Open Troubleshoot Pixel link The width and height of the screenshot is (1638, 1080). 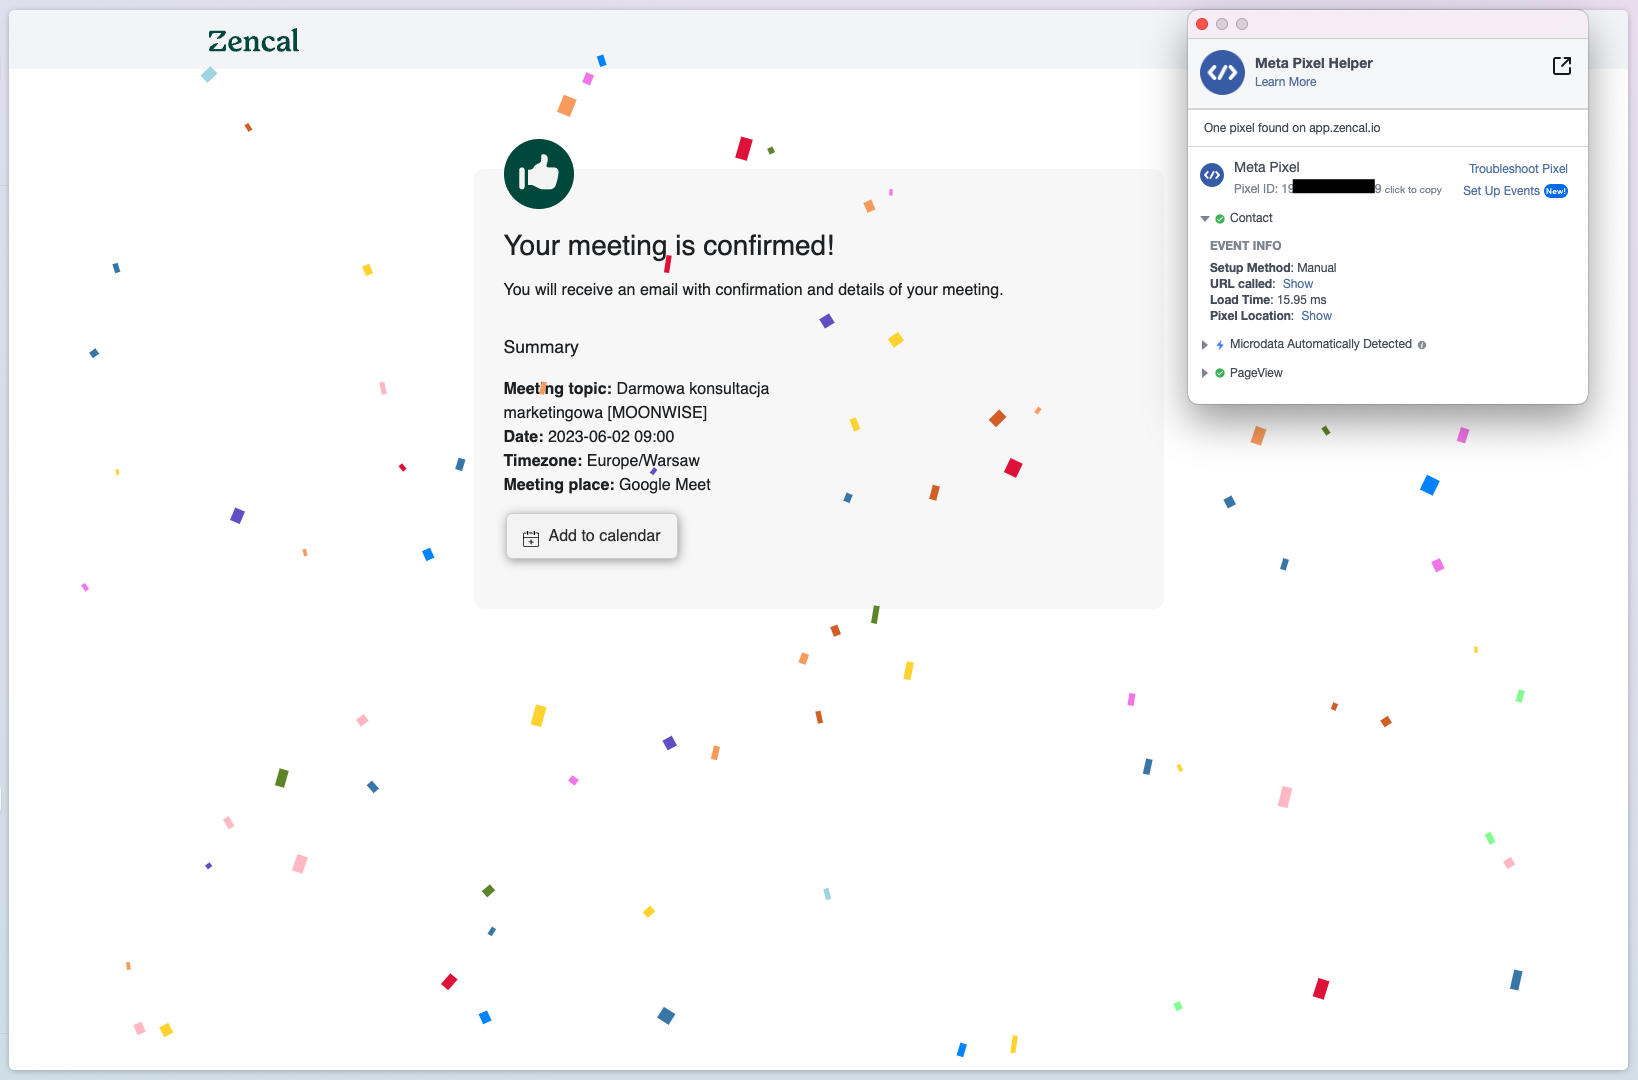click(1517, 169)
